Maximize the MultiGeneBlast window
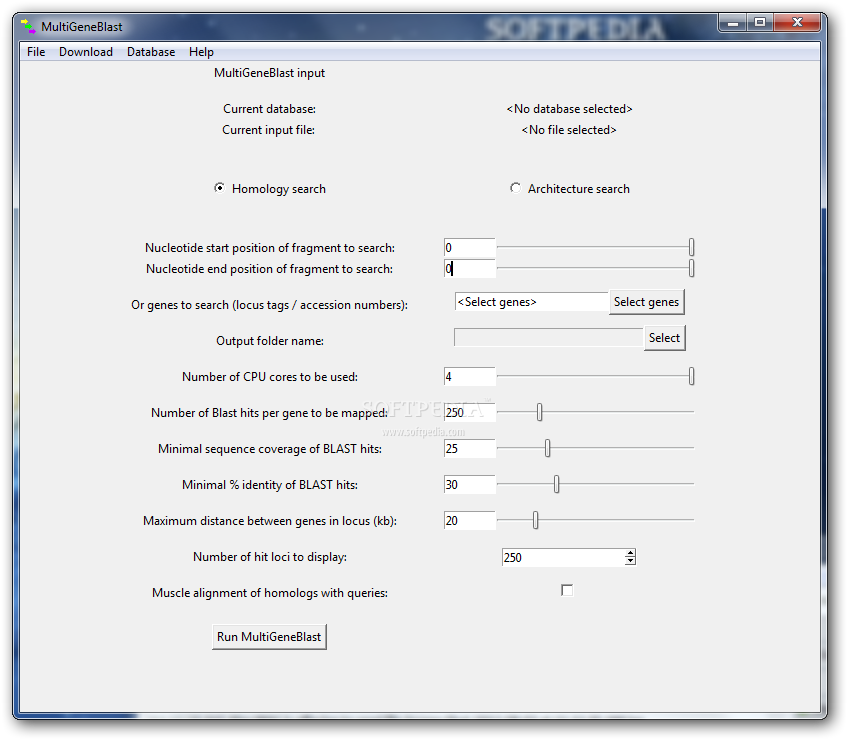Viewport: 848px width, 740px height. click(x=760, y=23)
